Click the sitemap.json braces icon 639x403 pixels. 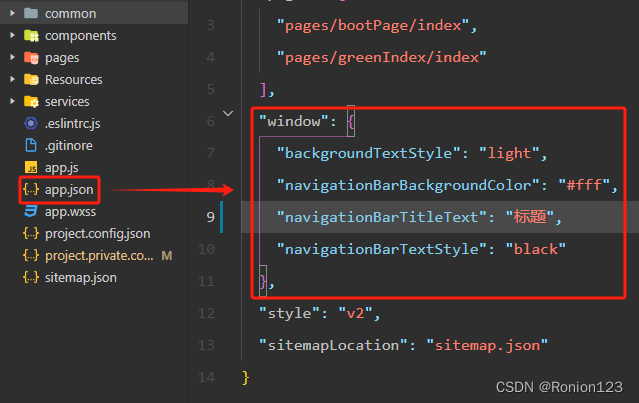click(31, 277)
